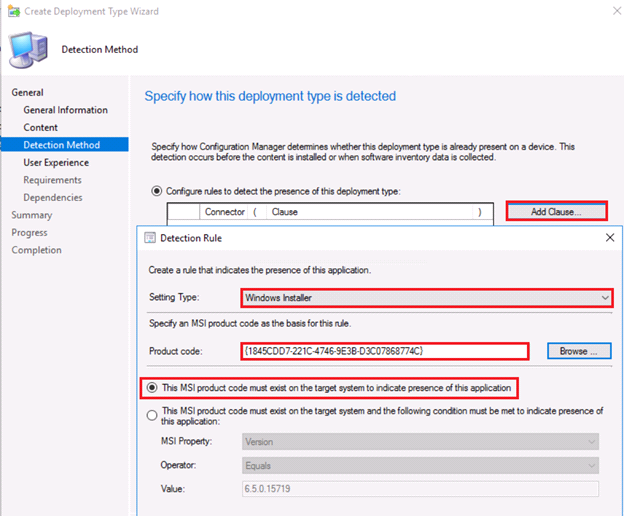Expand the Operator dropdown
Screen dimensions: 624x516
(x=420, y=465)
